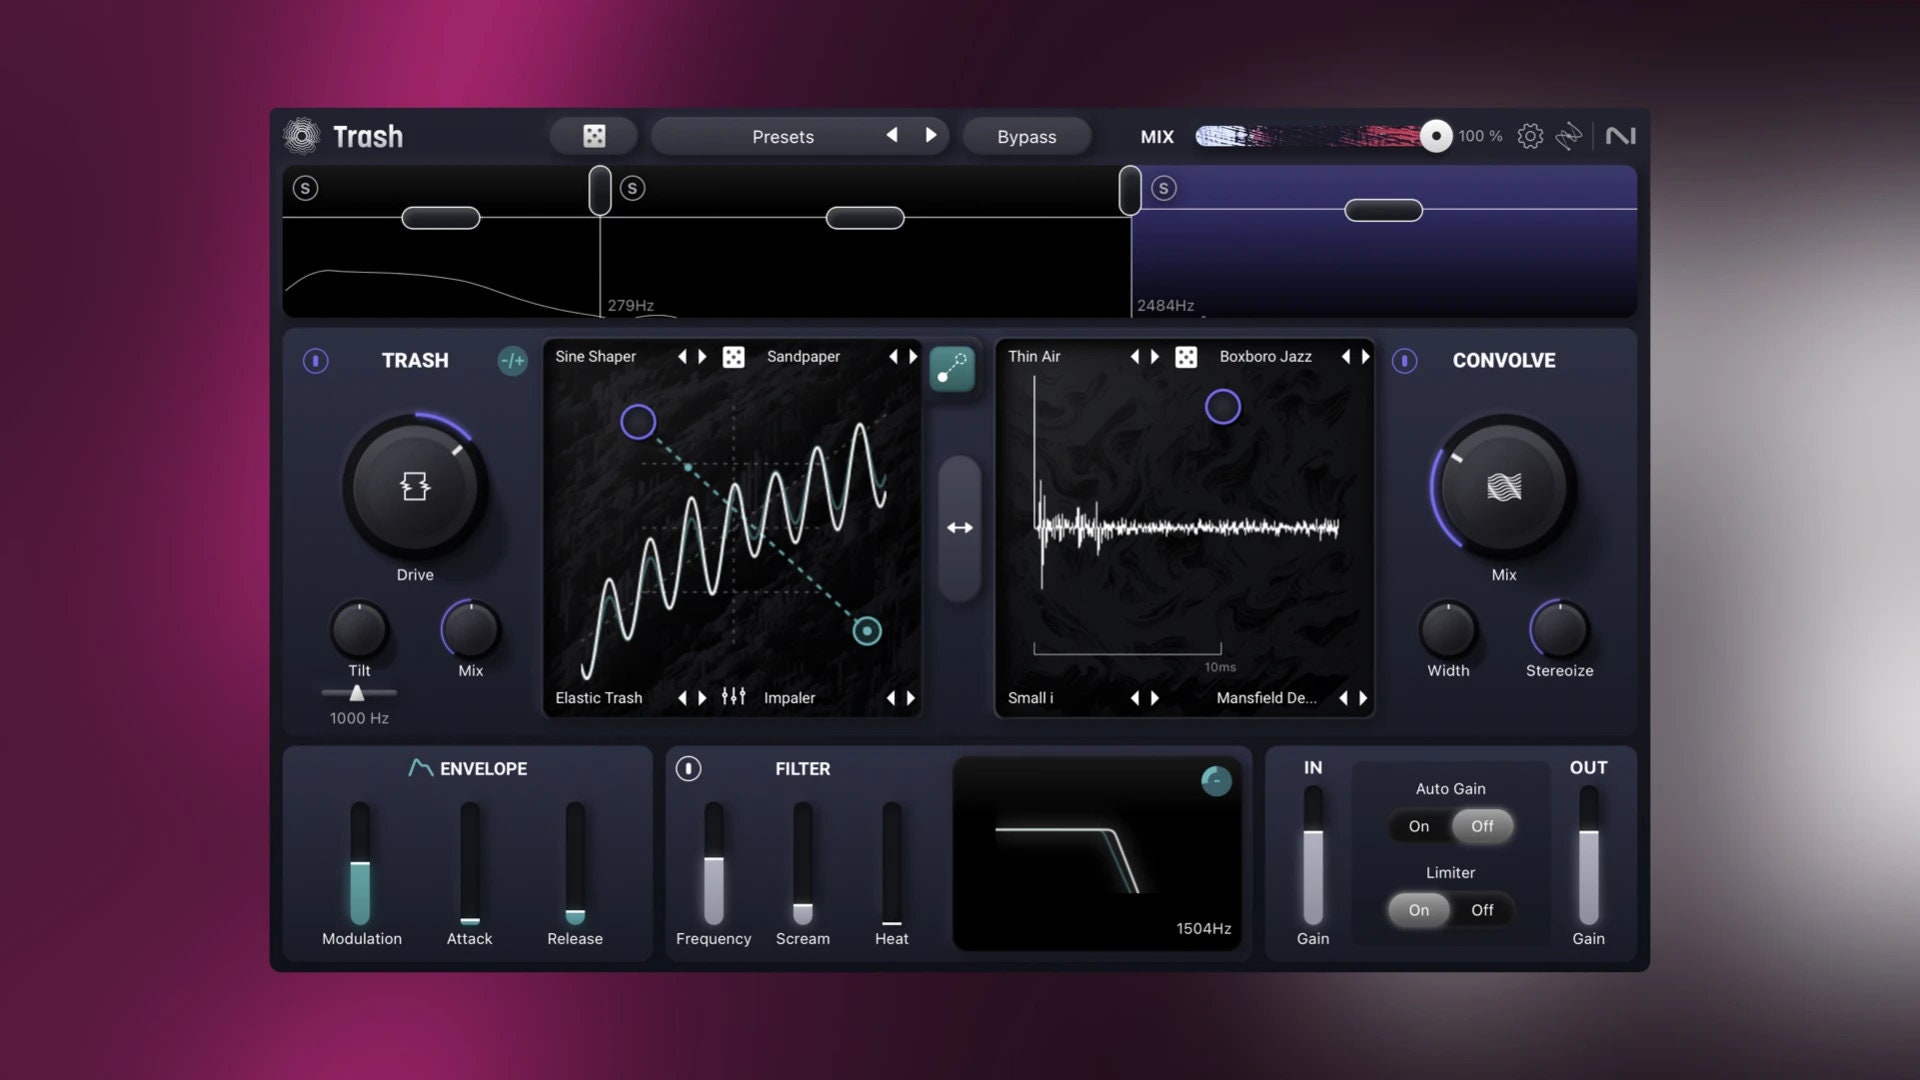Go to next Thin Air impulse

(1155, 357)
